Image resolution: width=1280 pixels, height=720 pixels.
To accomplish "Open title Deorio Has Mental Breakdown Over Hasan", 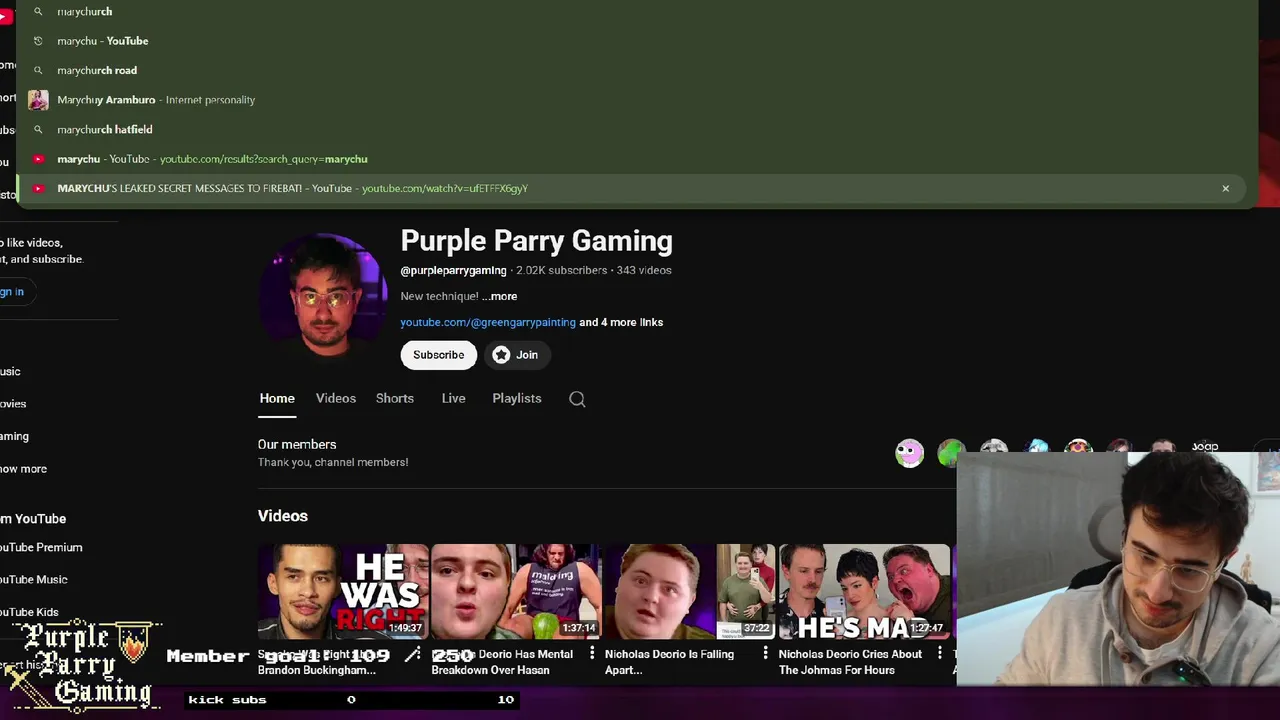I will point(502,662).
